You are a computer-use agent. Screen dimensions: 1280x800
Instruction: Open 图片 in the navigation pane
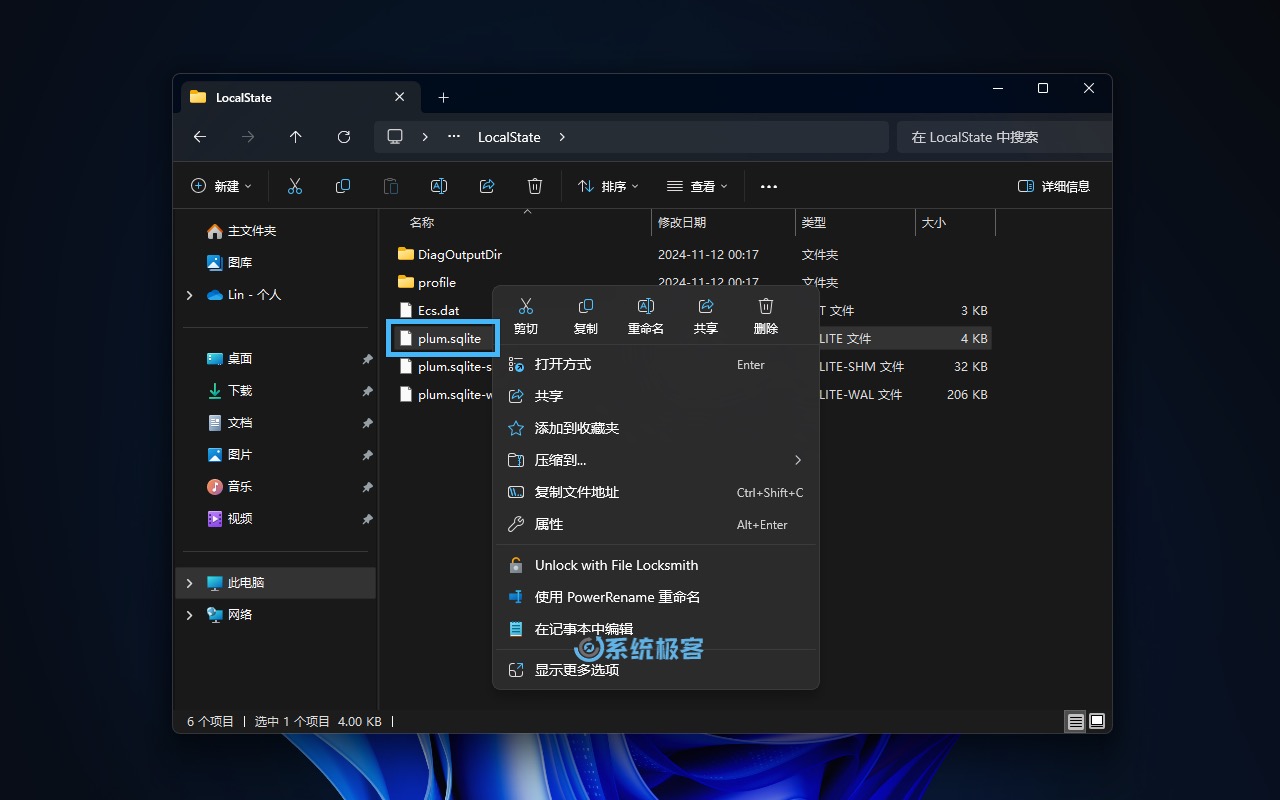tap(229, 455)
